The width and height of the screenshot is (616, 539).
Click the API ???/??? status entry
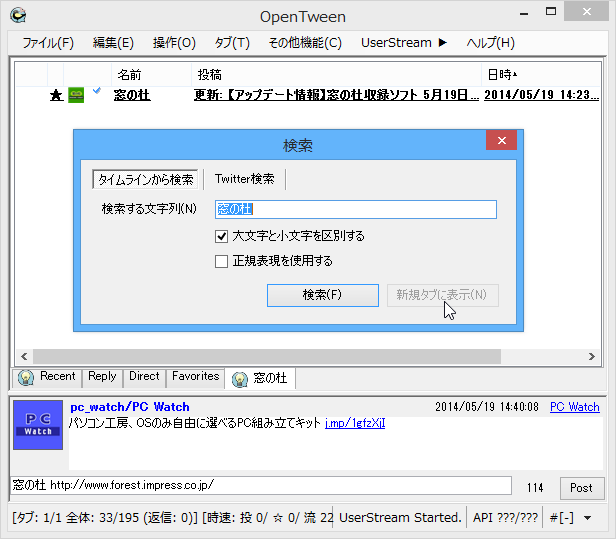click(x=505, y=518)
